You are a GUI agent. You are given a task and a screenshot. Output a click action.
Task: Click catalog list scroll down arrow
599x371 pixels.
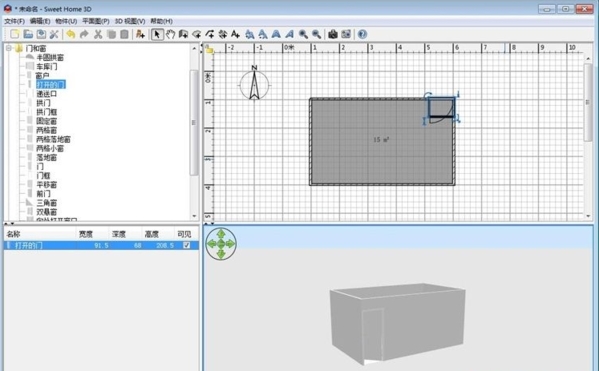[x=194, y=216]
